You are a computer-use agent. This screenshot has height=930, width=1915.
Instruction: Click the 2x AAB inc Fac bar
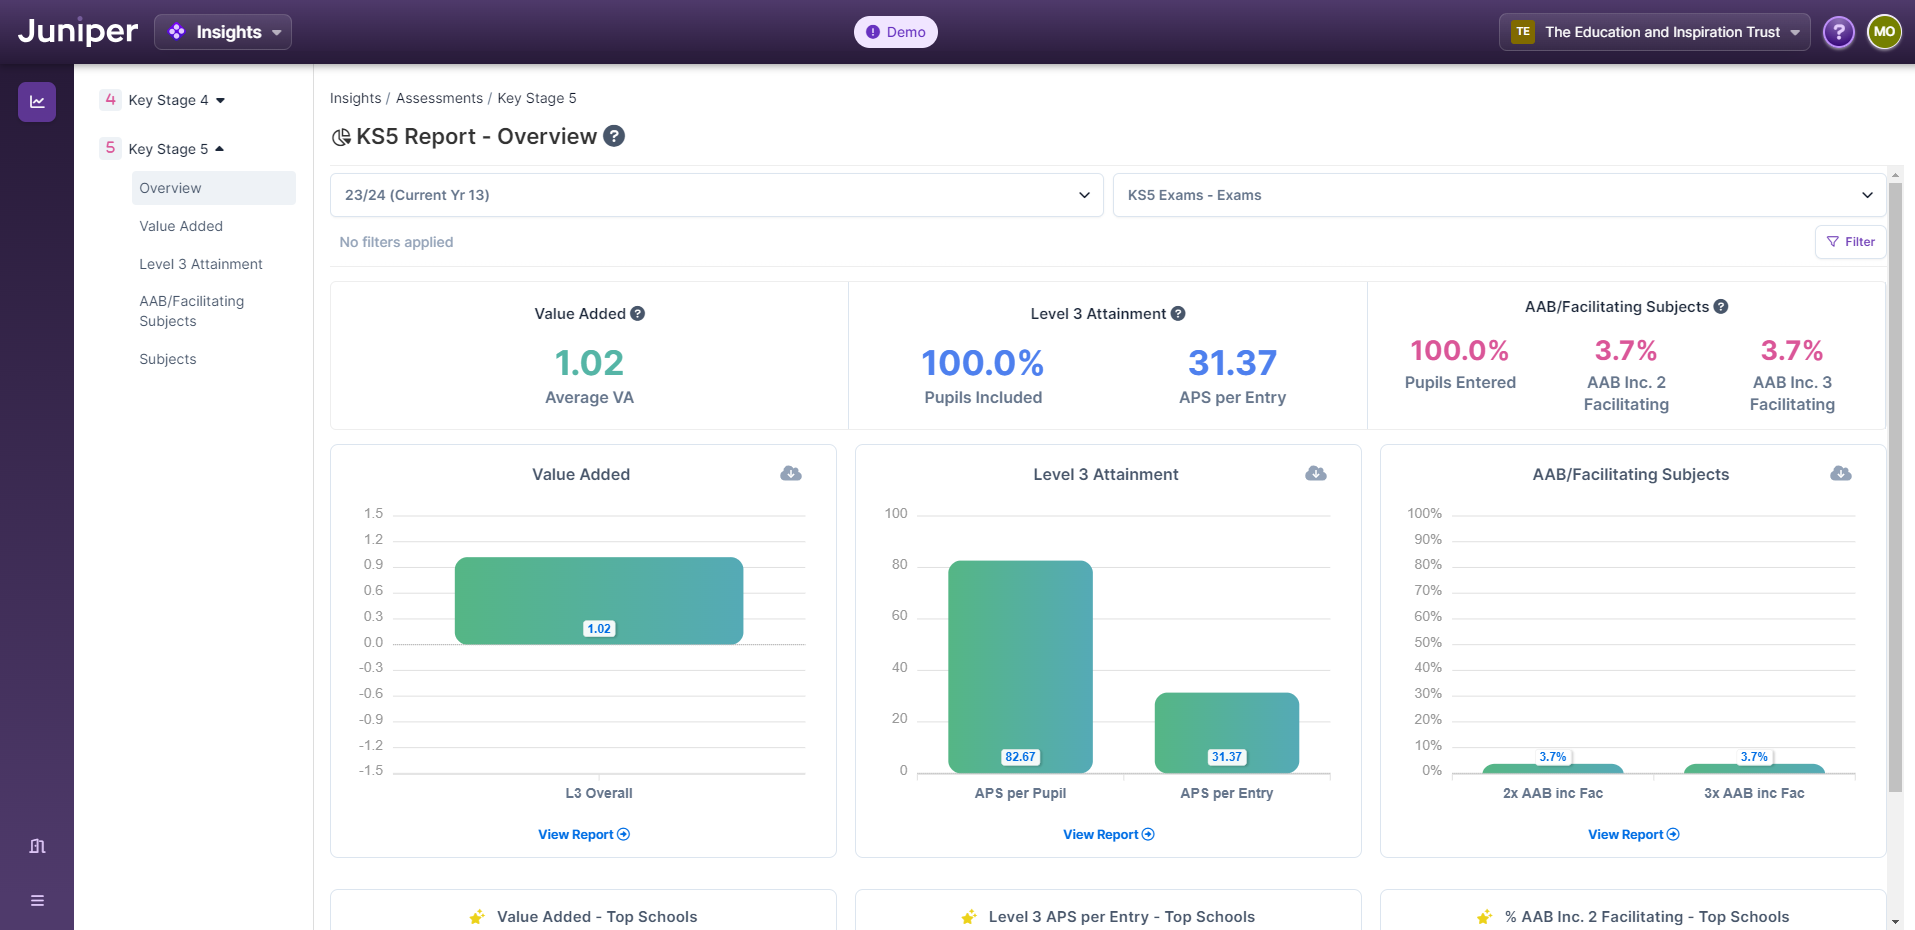coord(1553,769)
